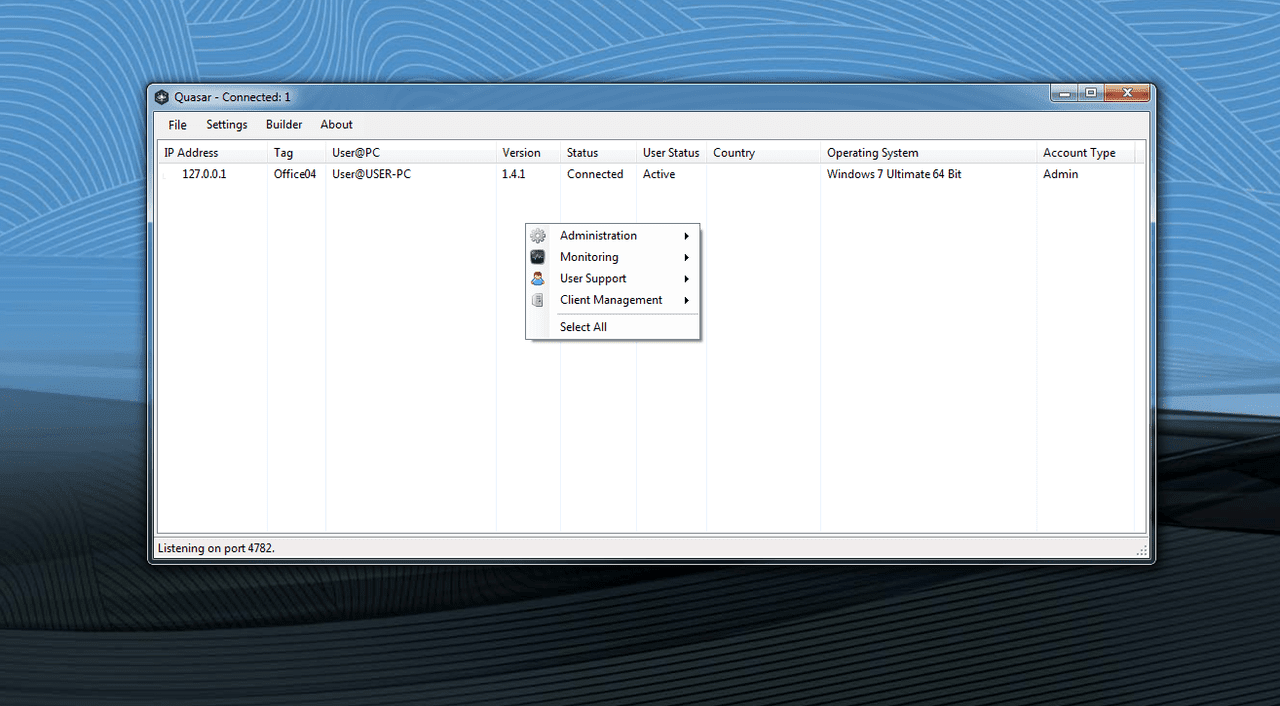
Task: Select the 127.0.0.1 client row
Action: click(x=204, y=174)
